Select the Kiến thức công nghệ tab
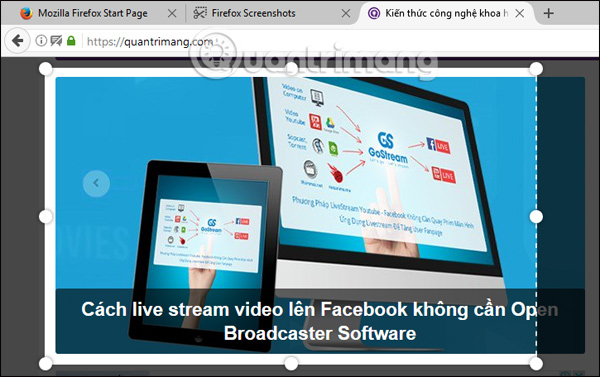This screenshot has width=600, height=377. click(x=446, y=13)
